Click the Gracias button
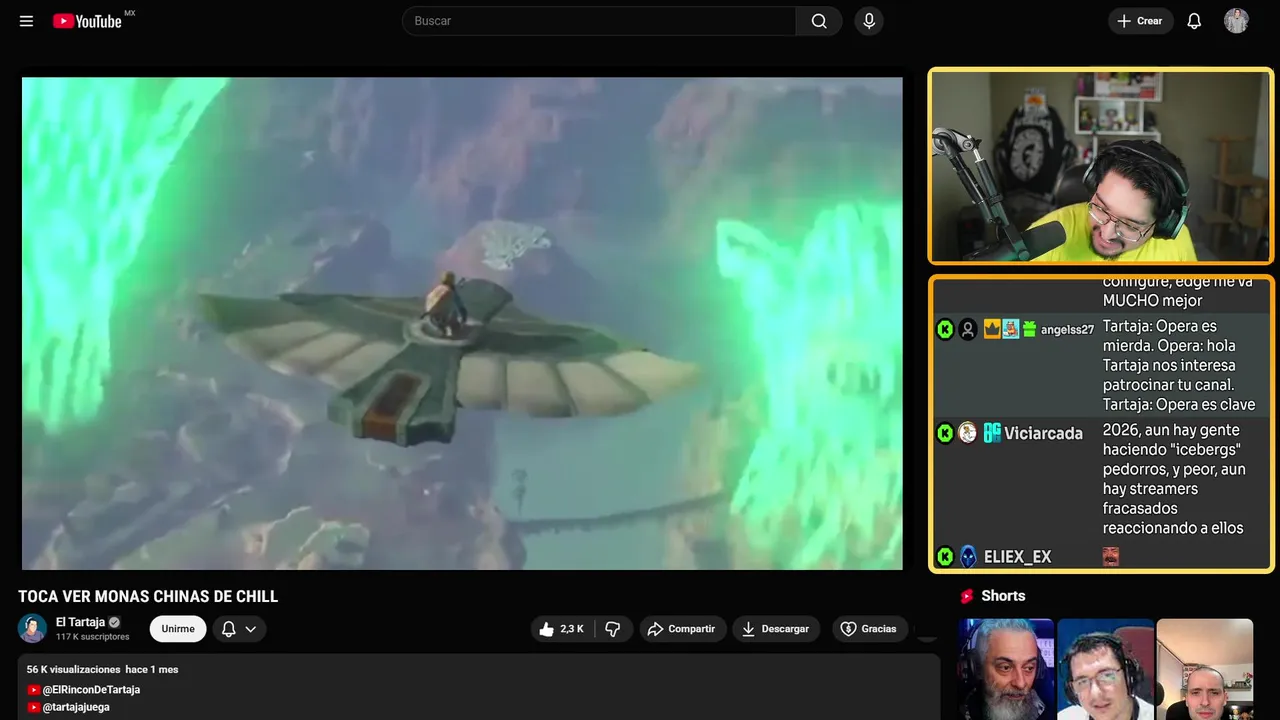The width and height of the screenshot is (1280, 720). coord(868,629)
